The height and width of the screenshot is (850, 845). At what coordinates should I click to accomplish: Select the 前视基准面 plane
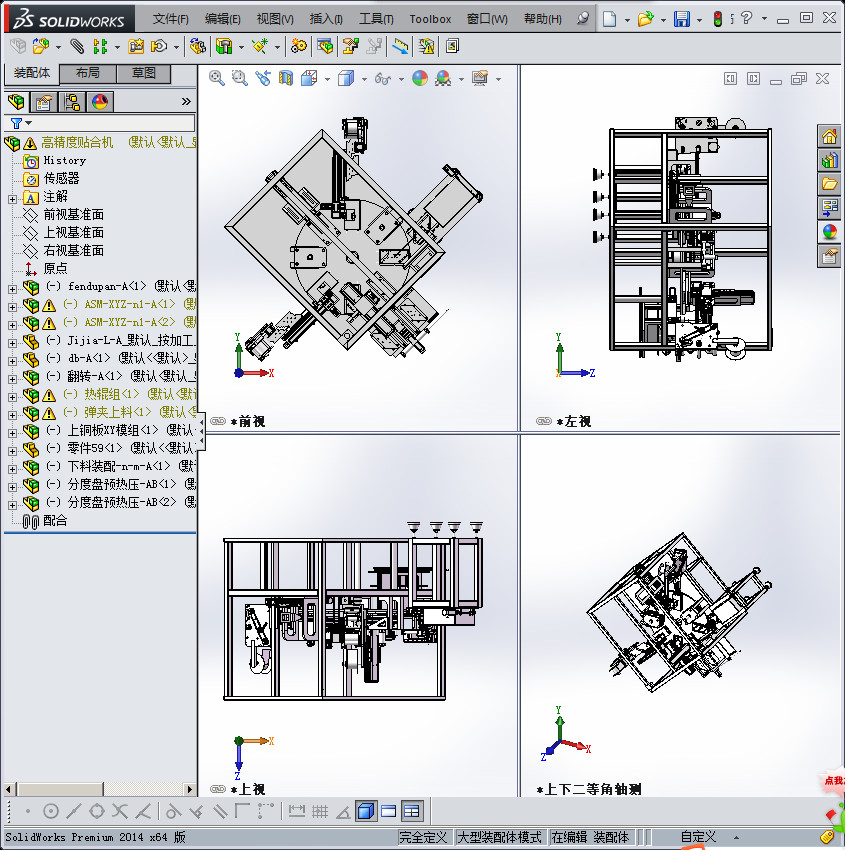coord(74,215)
